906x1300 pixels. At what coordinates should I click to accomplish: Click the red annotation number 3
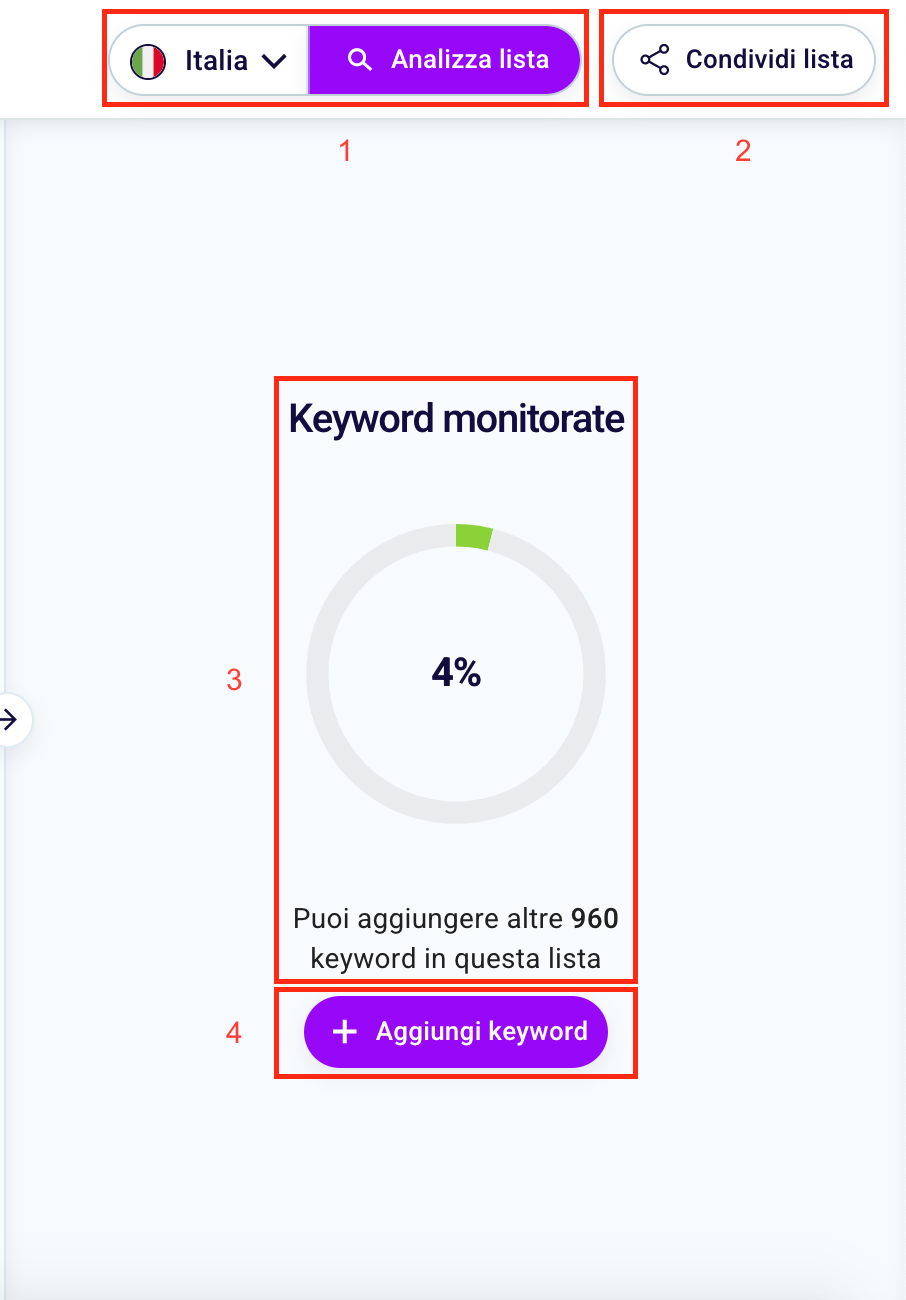(x=234, y=680)
